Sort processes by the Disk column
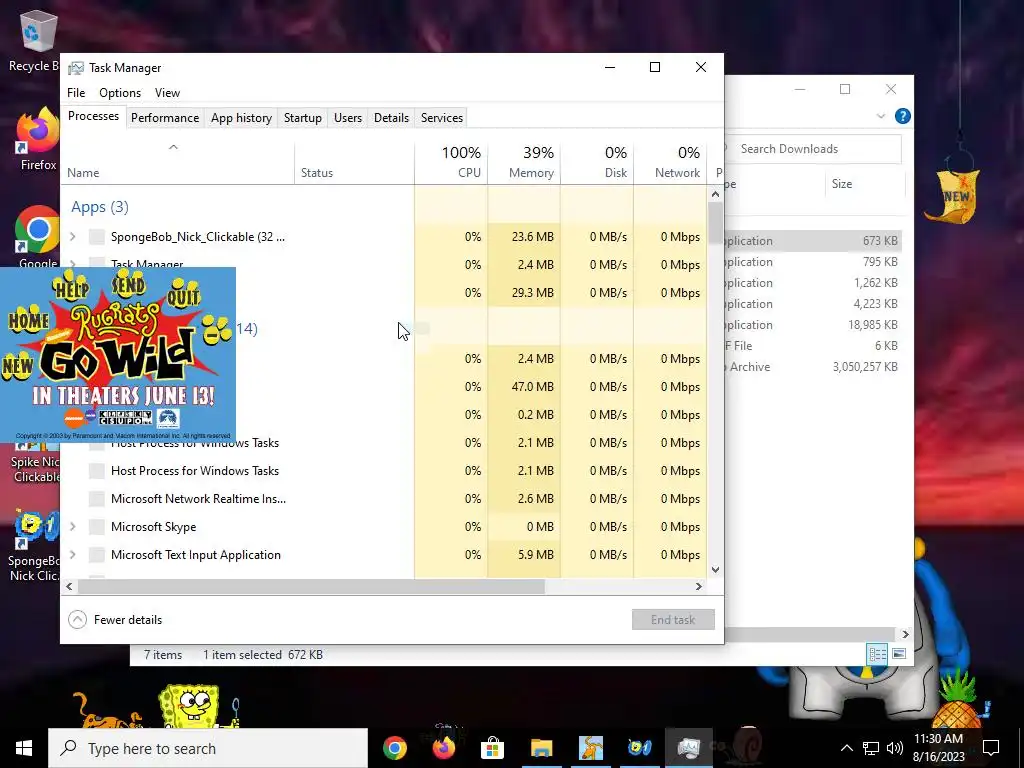Image resolution: width=1024 pixels, height=768 pixels. 598,162
